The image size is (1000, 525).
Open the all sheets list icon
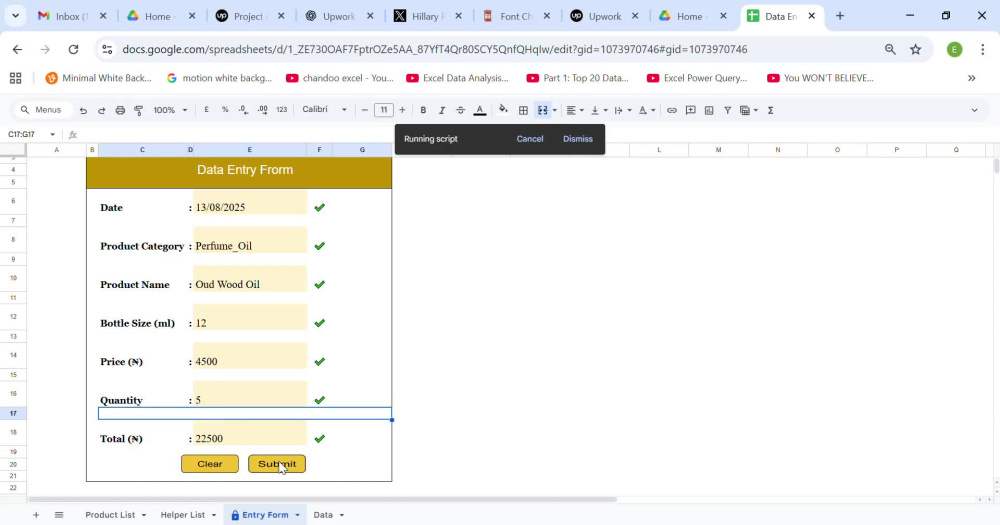pyautogui.click(x=59, y=515)
